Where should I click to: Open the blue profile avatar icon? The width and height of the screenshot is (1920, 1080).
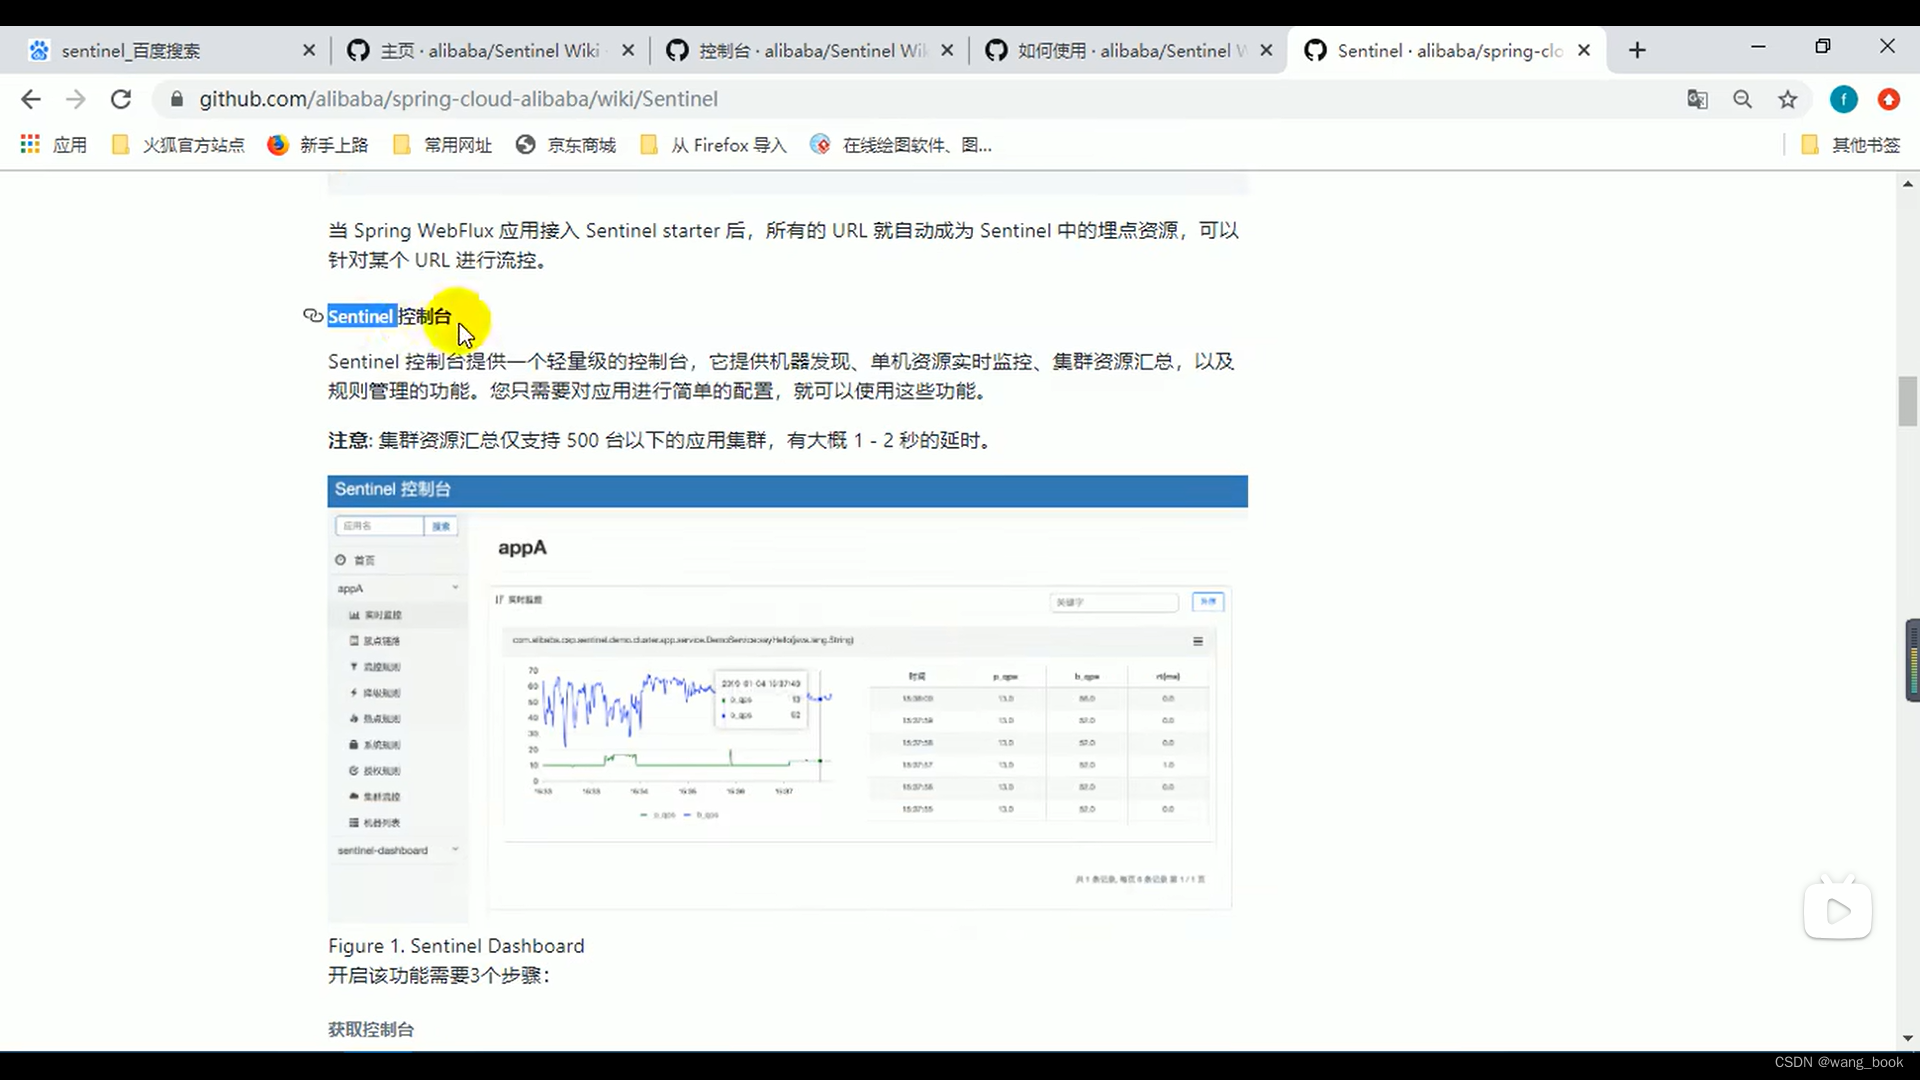point(1844,99)
